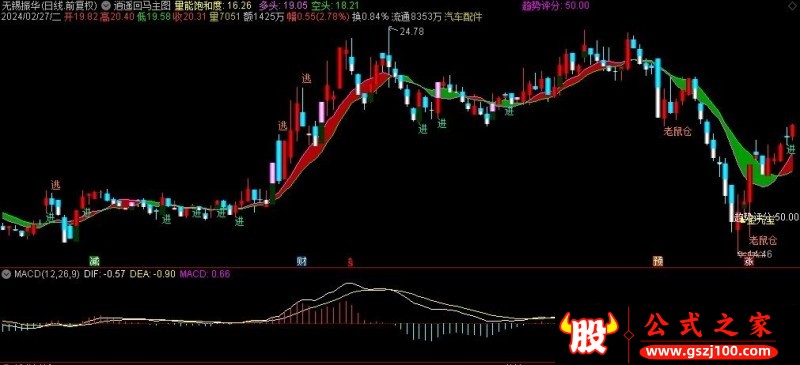This screenshot has height=365, width=800.
Task: Click the open price 开19.82
Action: tap(81, 17)
